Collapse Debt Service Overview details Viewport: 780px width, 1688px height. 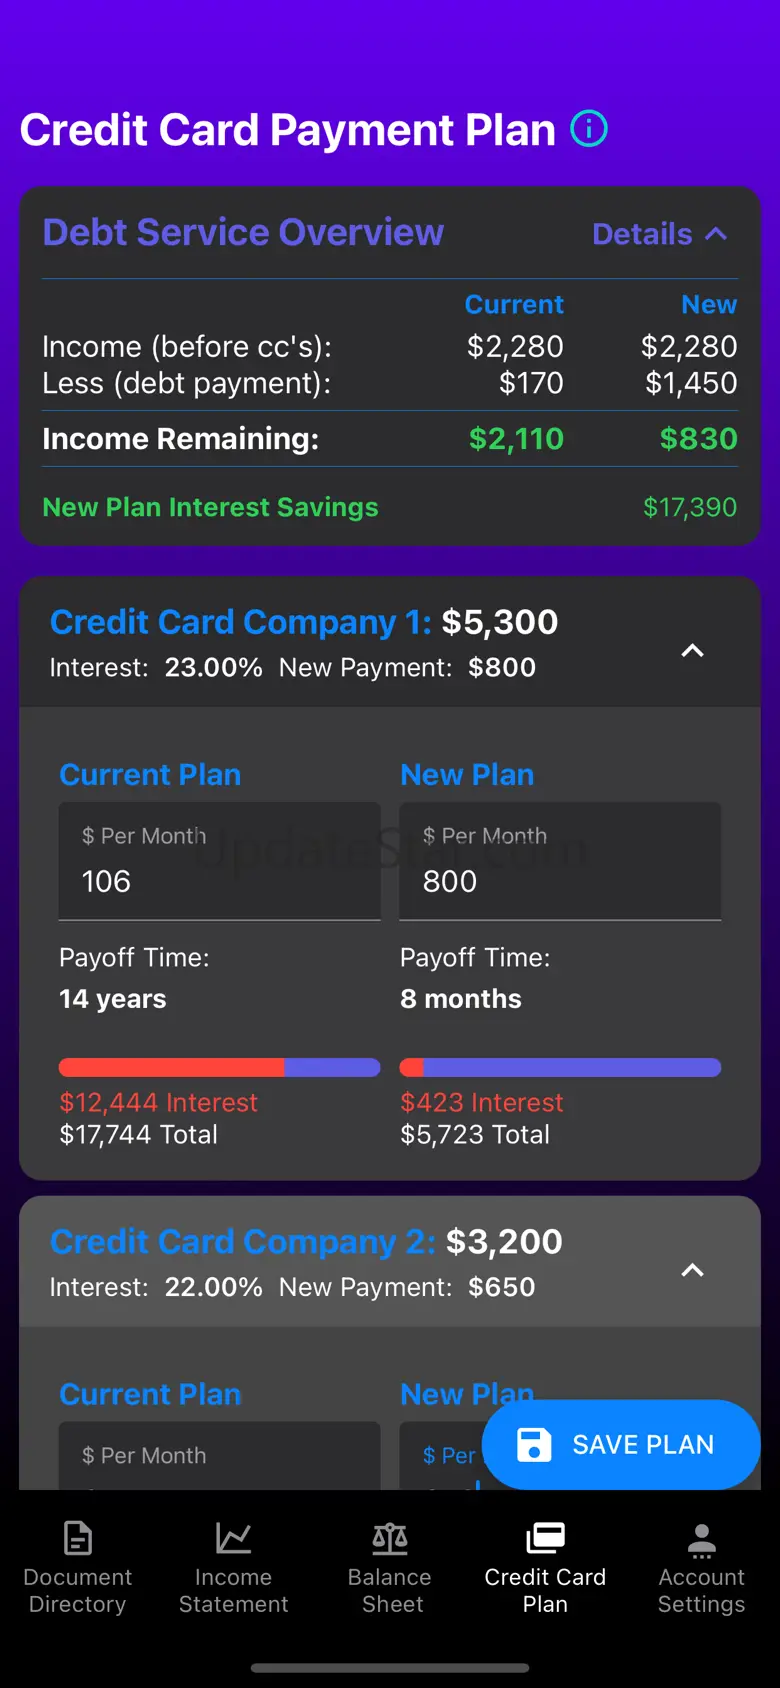pos(716,234)
